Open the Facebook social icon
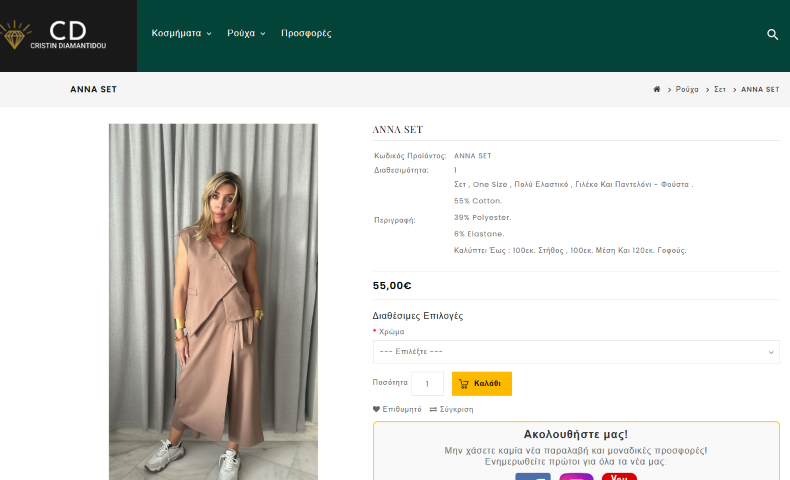 pos(532,476)
